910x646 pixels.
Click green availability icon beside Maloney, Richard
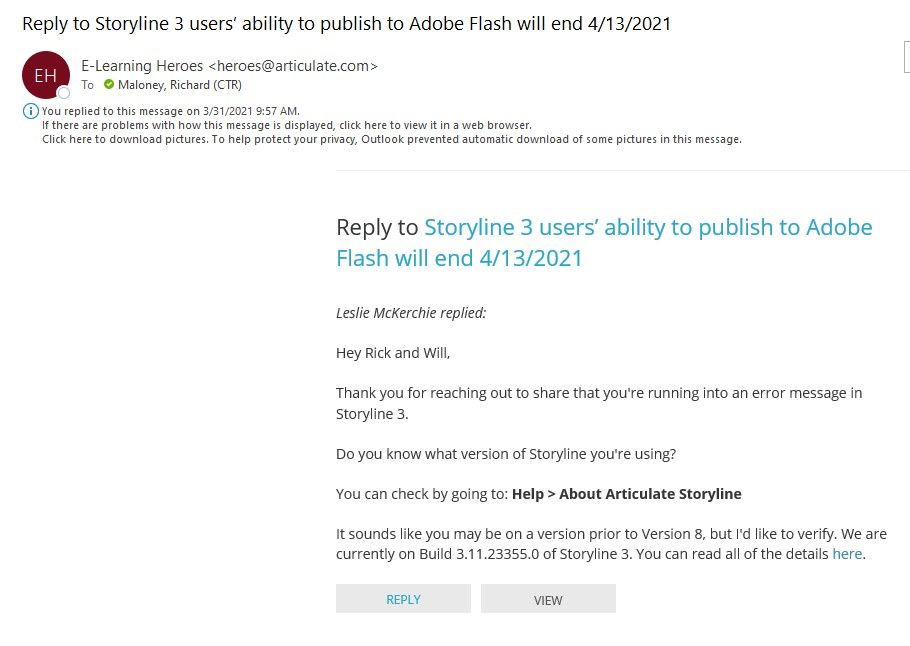(109, 85)
